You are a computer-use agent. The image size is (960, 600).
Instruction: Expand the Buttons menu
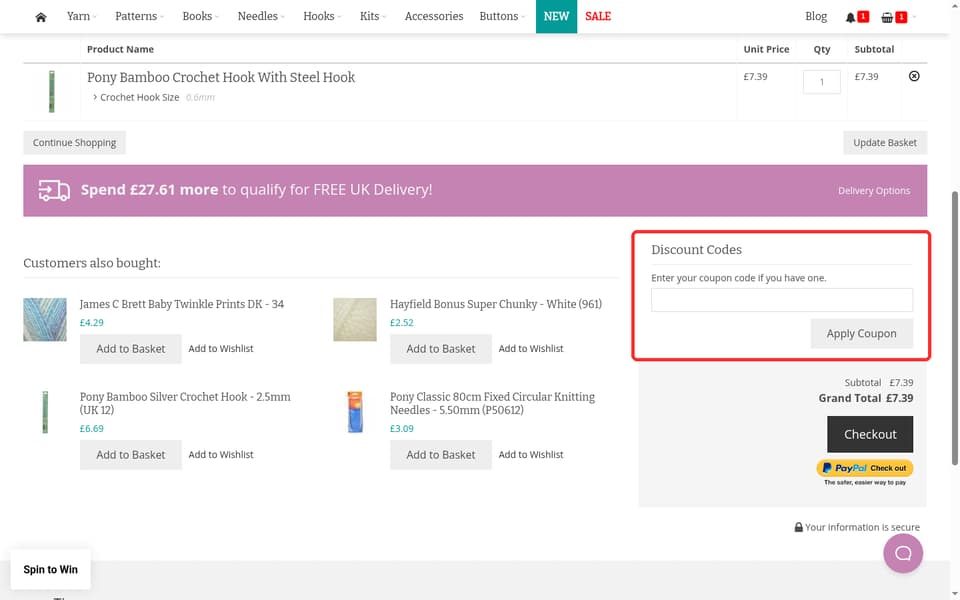point(503,17)
